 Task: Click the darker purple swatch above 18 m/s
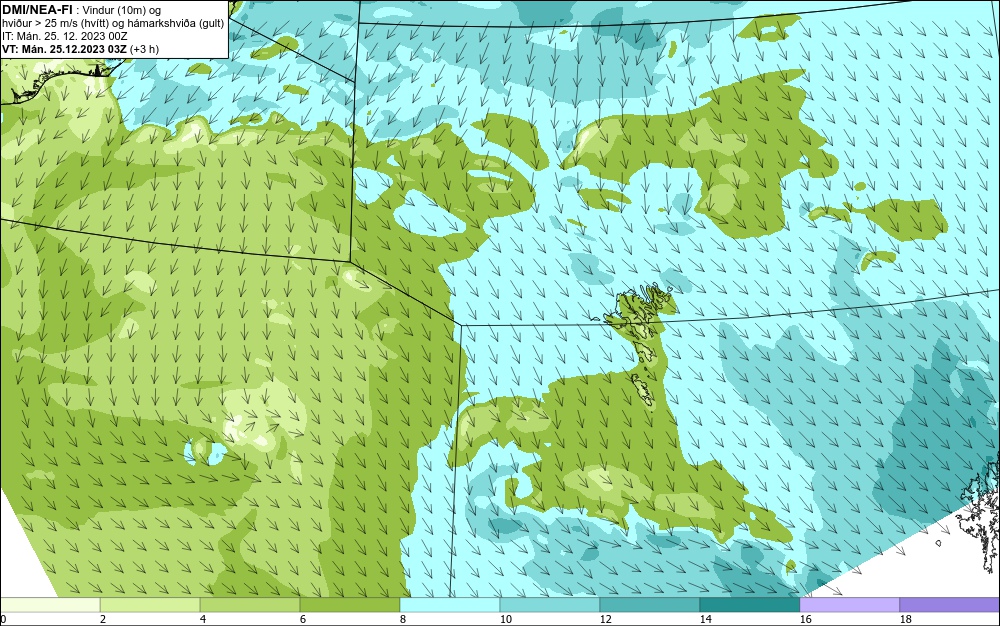950,604
